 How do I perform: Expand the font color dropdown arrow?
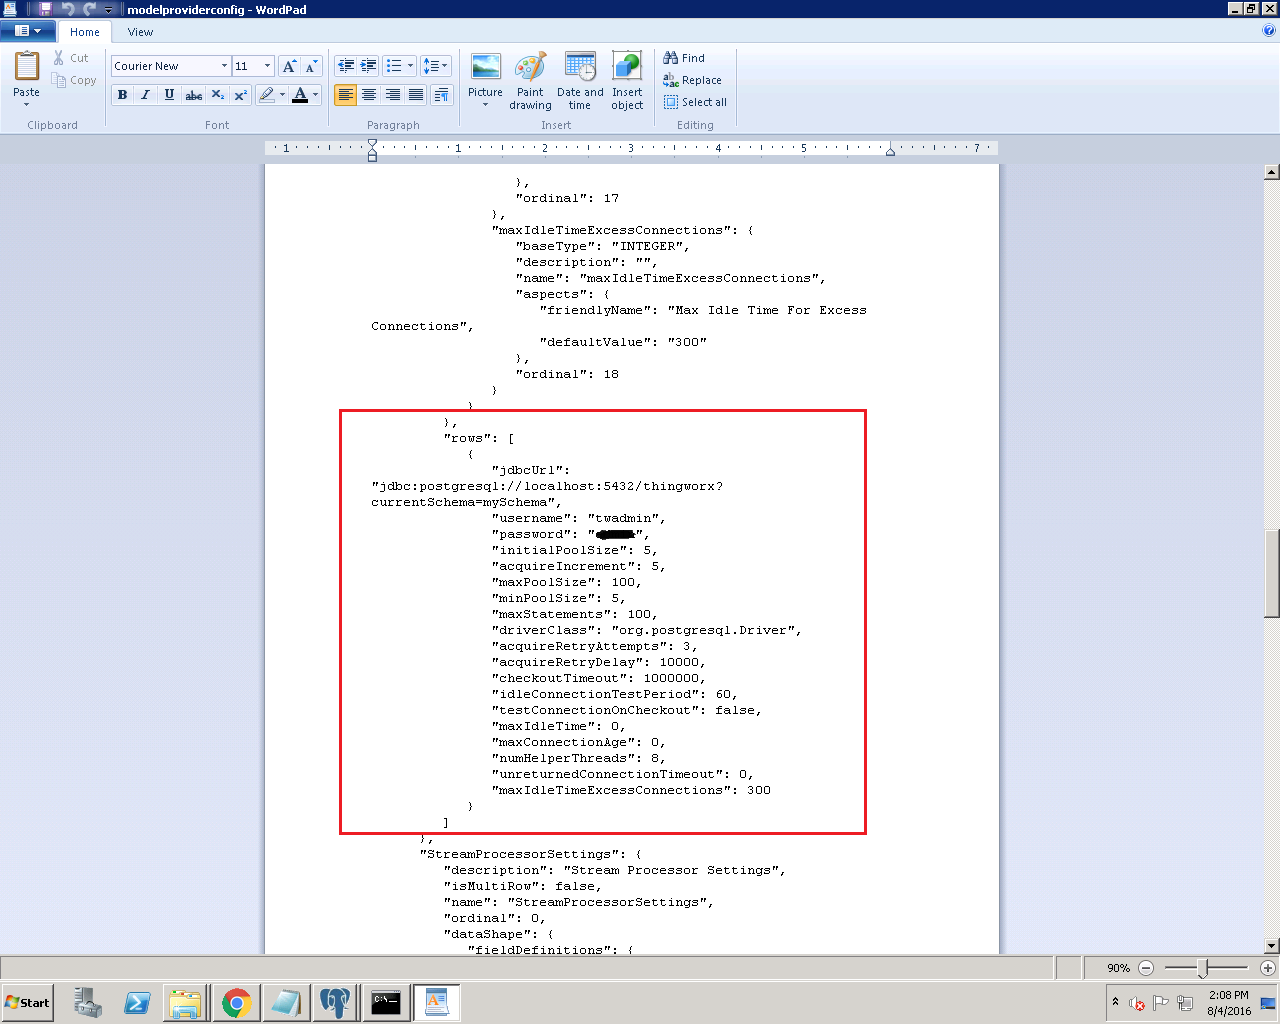[316, 95]
